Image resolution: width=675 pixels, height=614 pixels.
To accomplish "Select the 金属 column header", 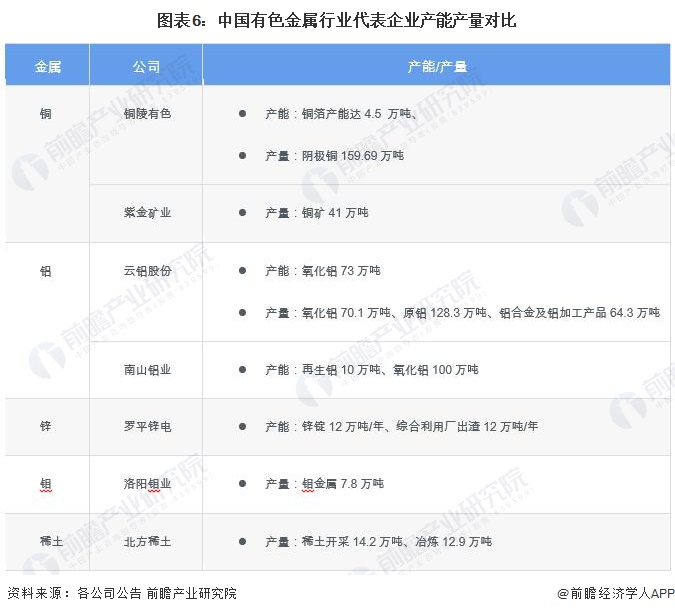I will point(47,66).
